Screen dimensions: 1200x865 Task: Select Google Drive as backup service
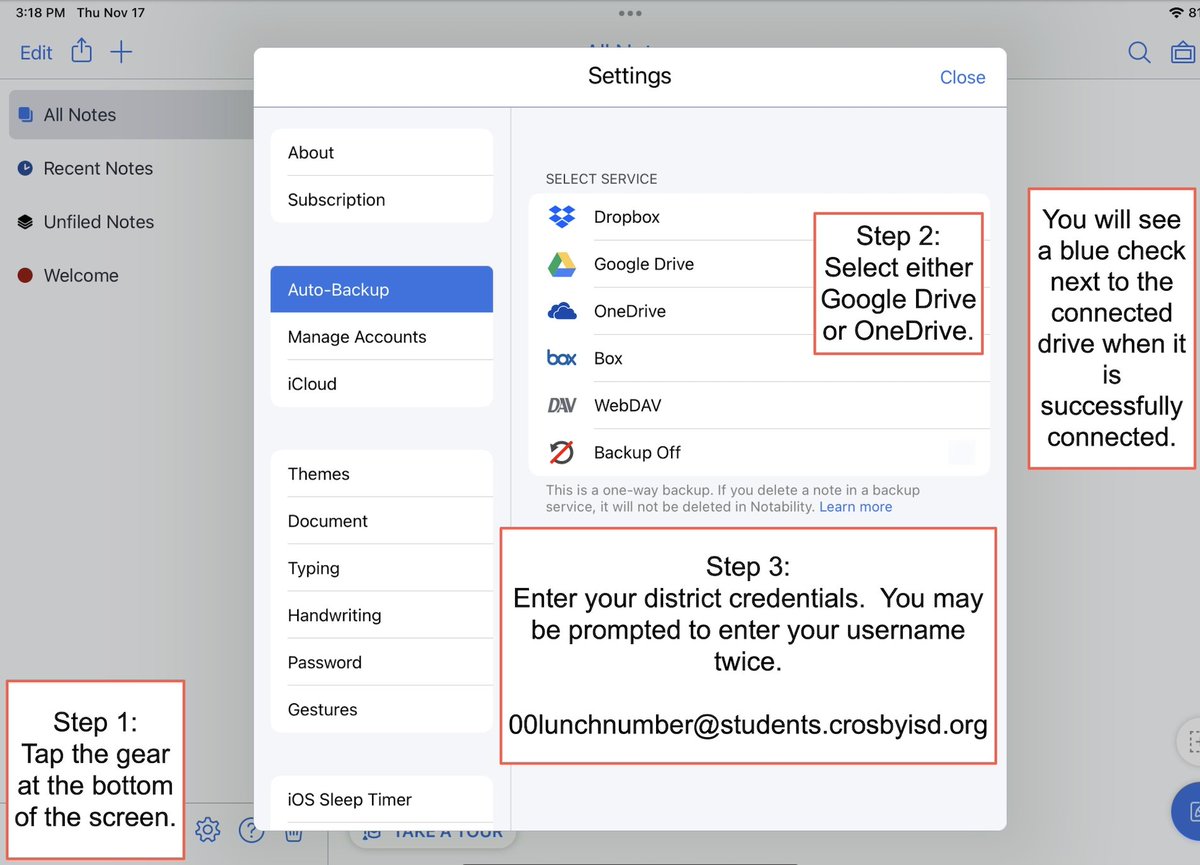click(760, 264)
